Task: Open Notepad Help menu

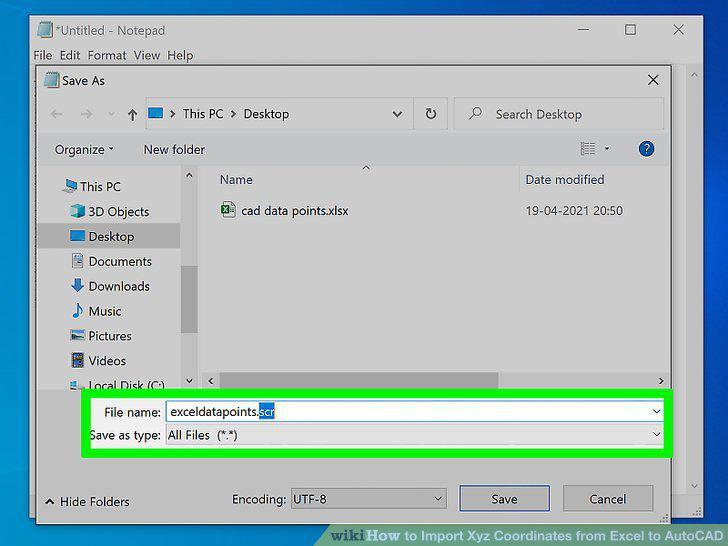Action: [x=180, y=55]
